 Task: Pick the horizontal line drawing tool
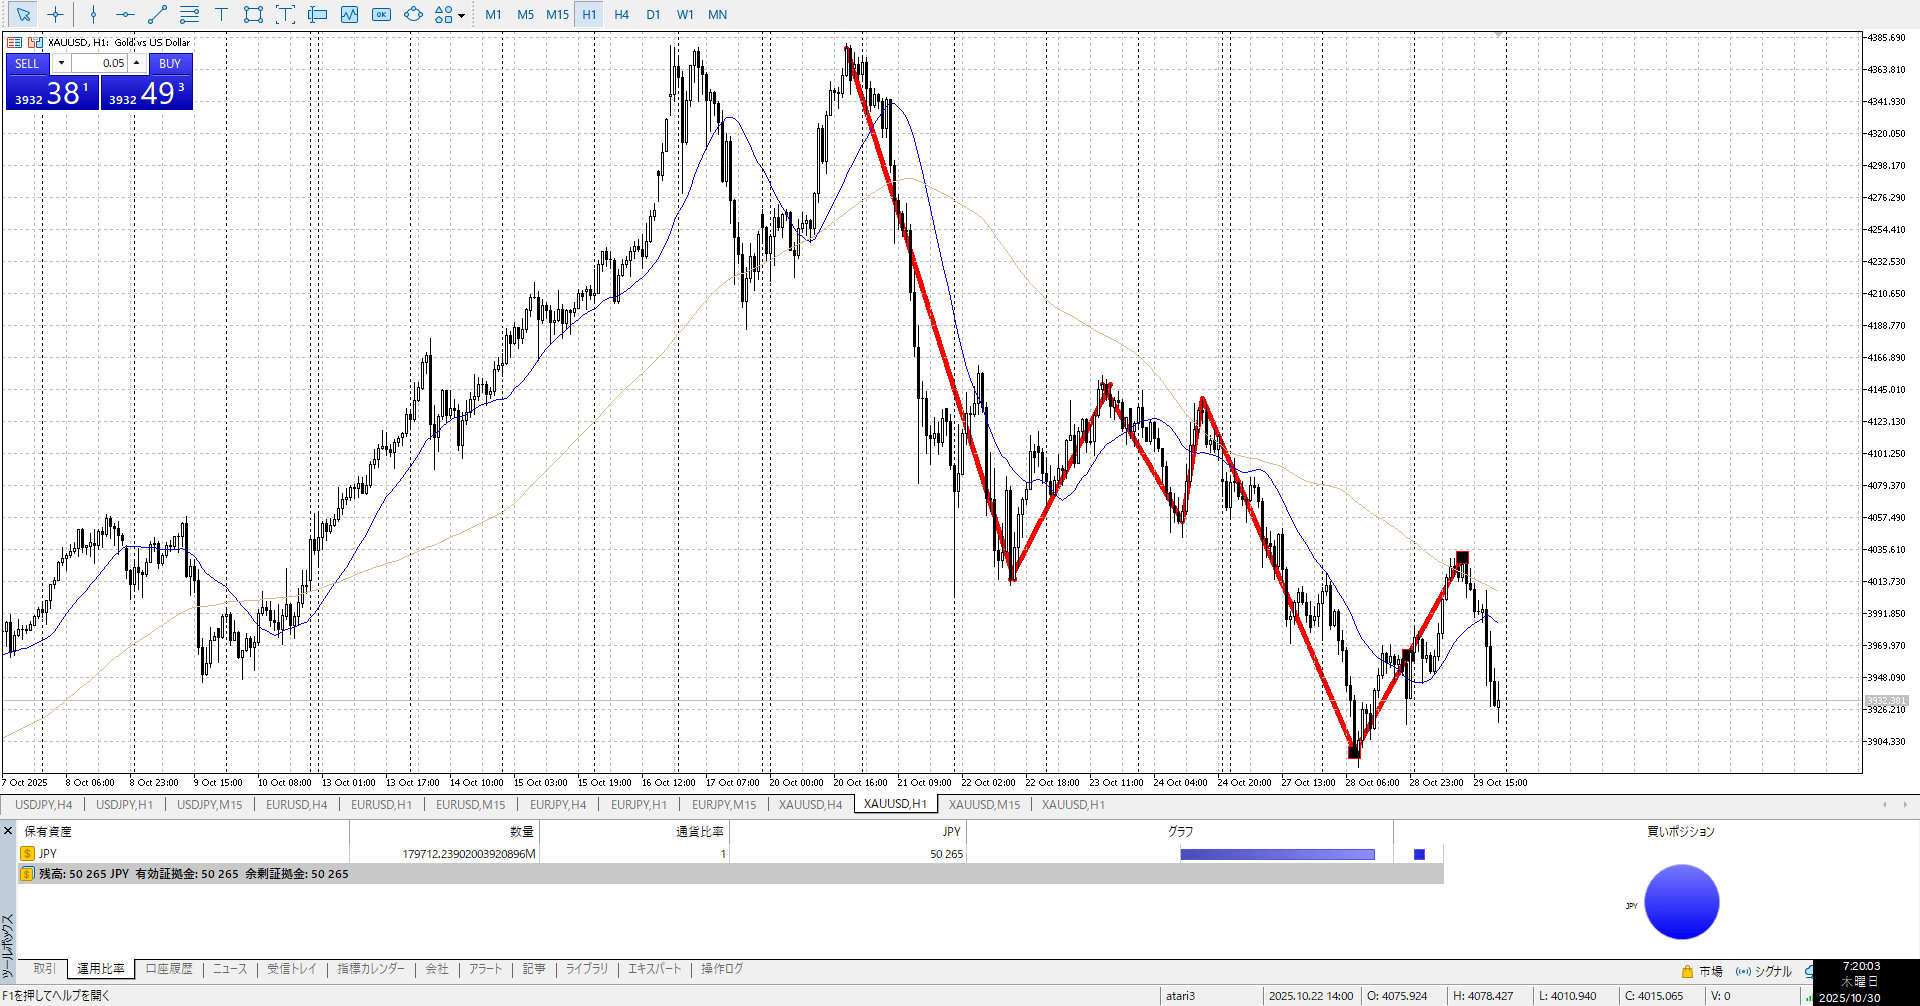point(125,14)
